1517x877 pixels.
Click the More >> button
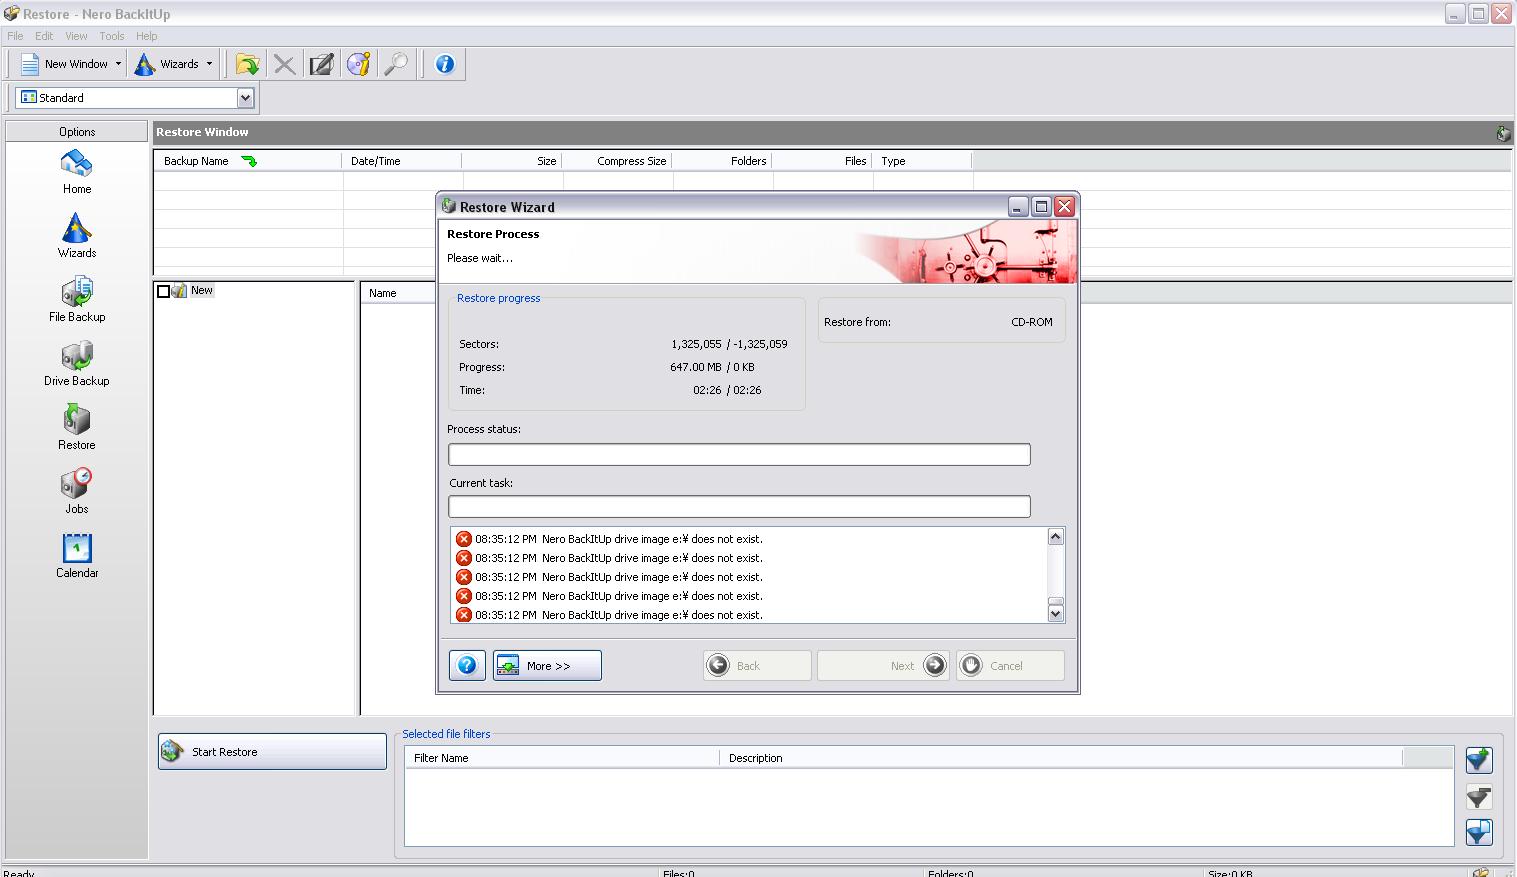point(547,666)
